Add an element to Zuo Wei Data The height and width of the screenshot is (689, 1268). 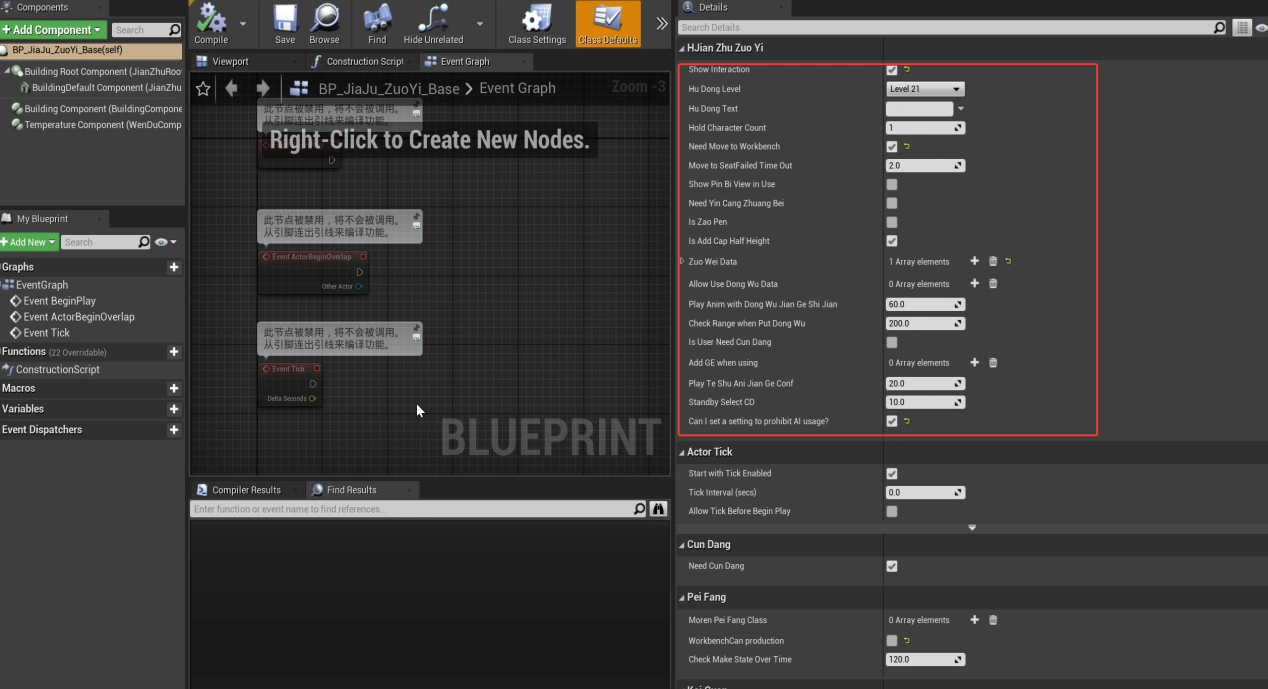(x=975, y=262)
